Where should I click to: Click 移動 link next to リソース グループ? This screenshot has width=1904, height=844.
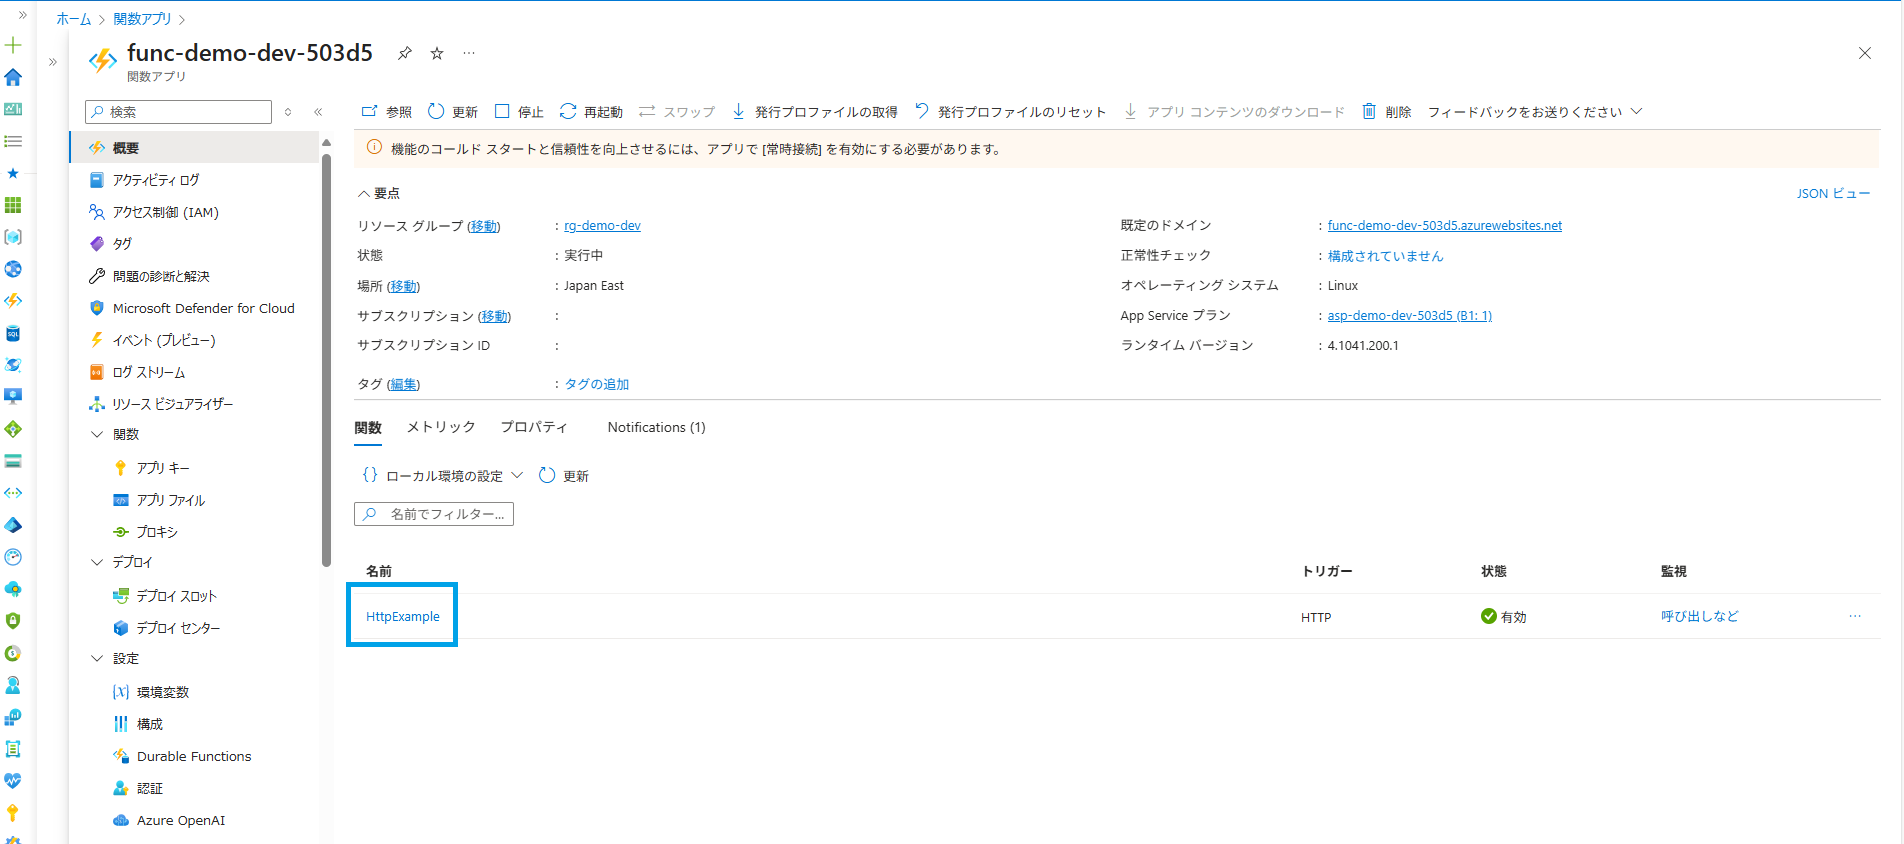click(x=484, y=226)
